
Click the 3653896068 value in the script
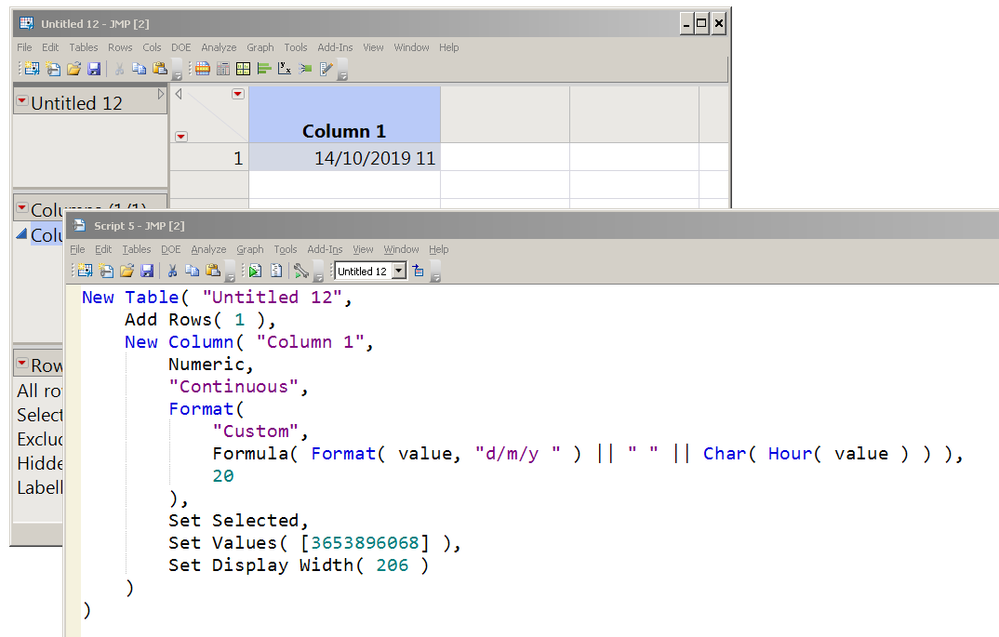click(x=364, y=543)
